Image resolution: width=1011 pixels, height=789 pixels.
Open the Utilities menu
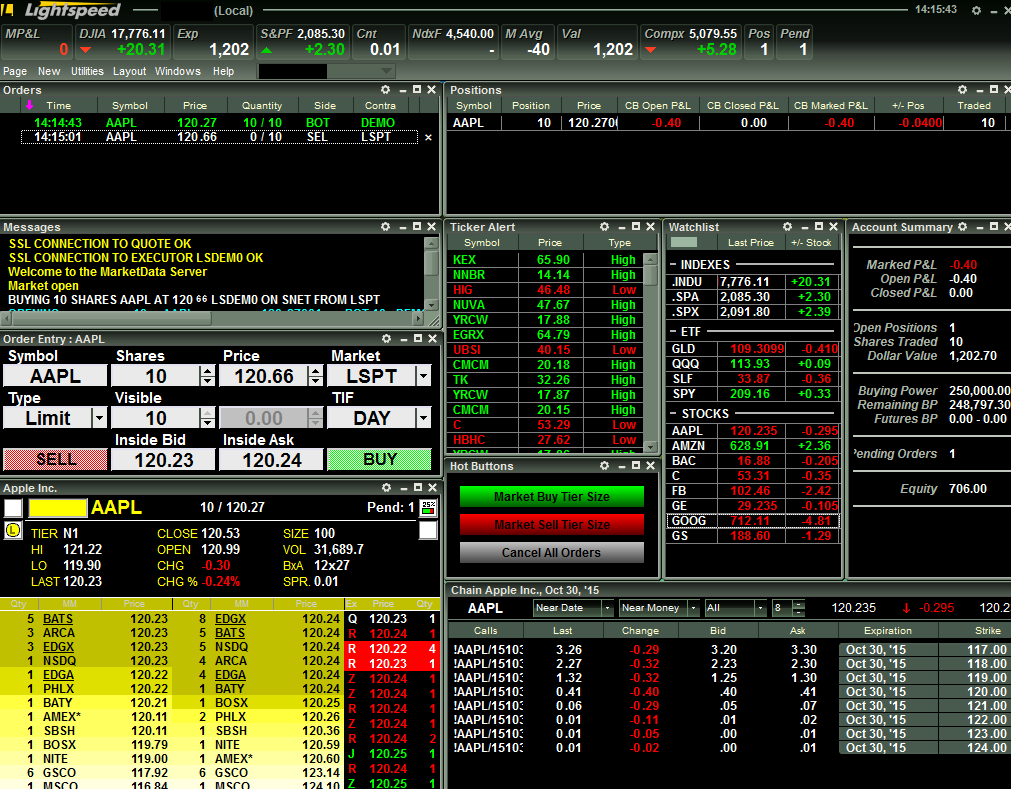pos(87,71)
